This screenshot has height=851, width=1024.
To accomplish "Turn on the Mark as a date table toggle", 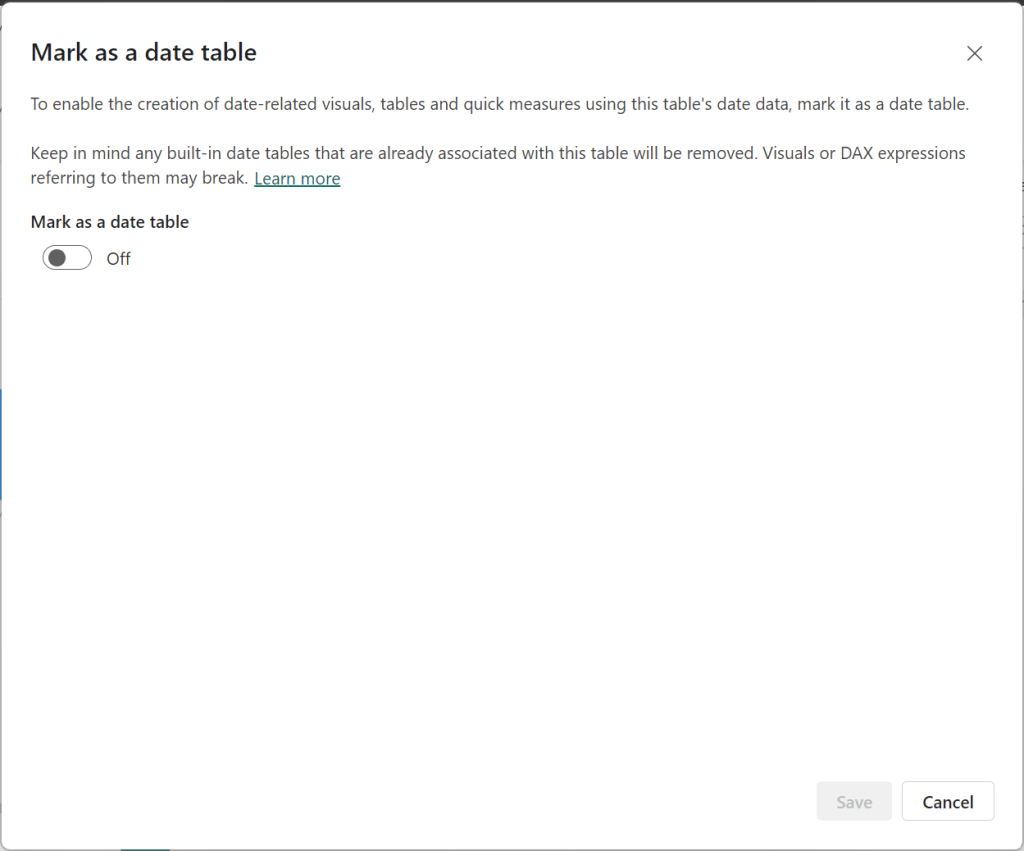I will pos(67,258).
